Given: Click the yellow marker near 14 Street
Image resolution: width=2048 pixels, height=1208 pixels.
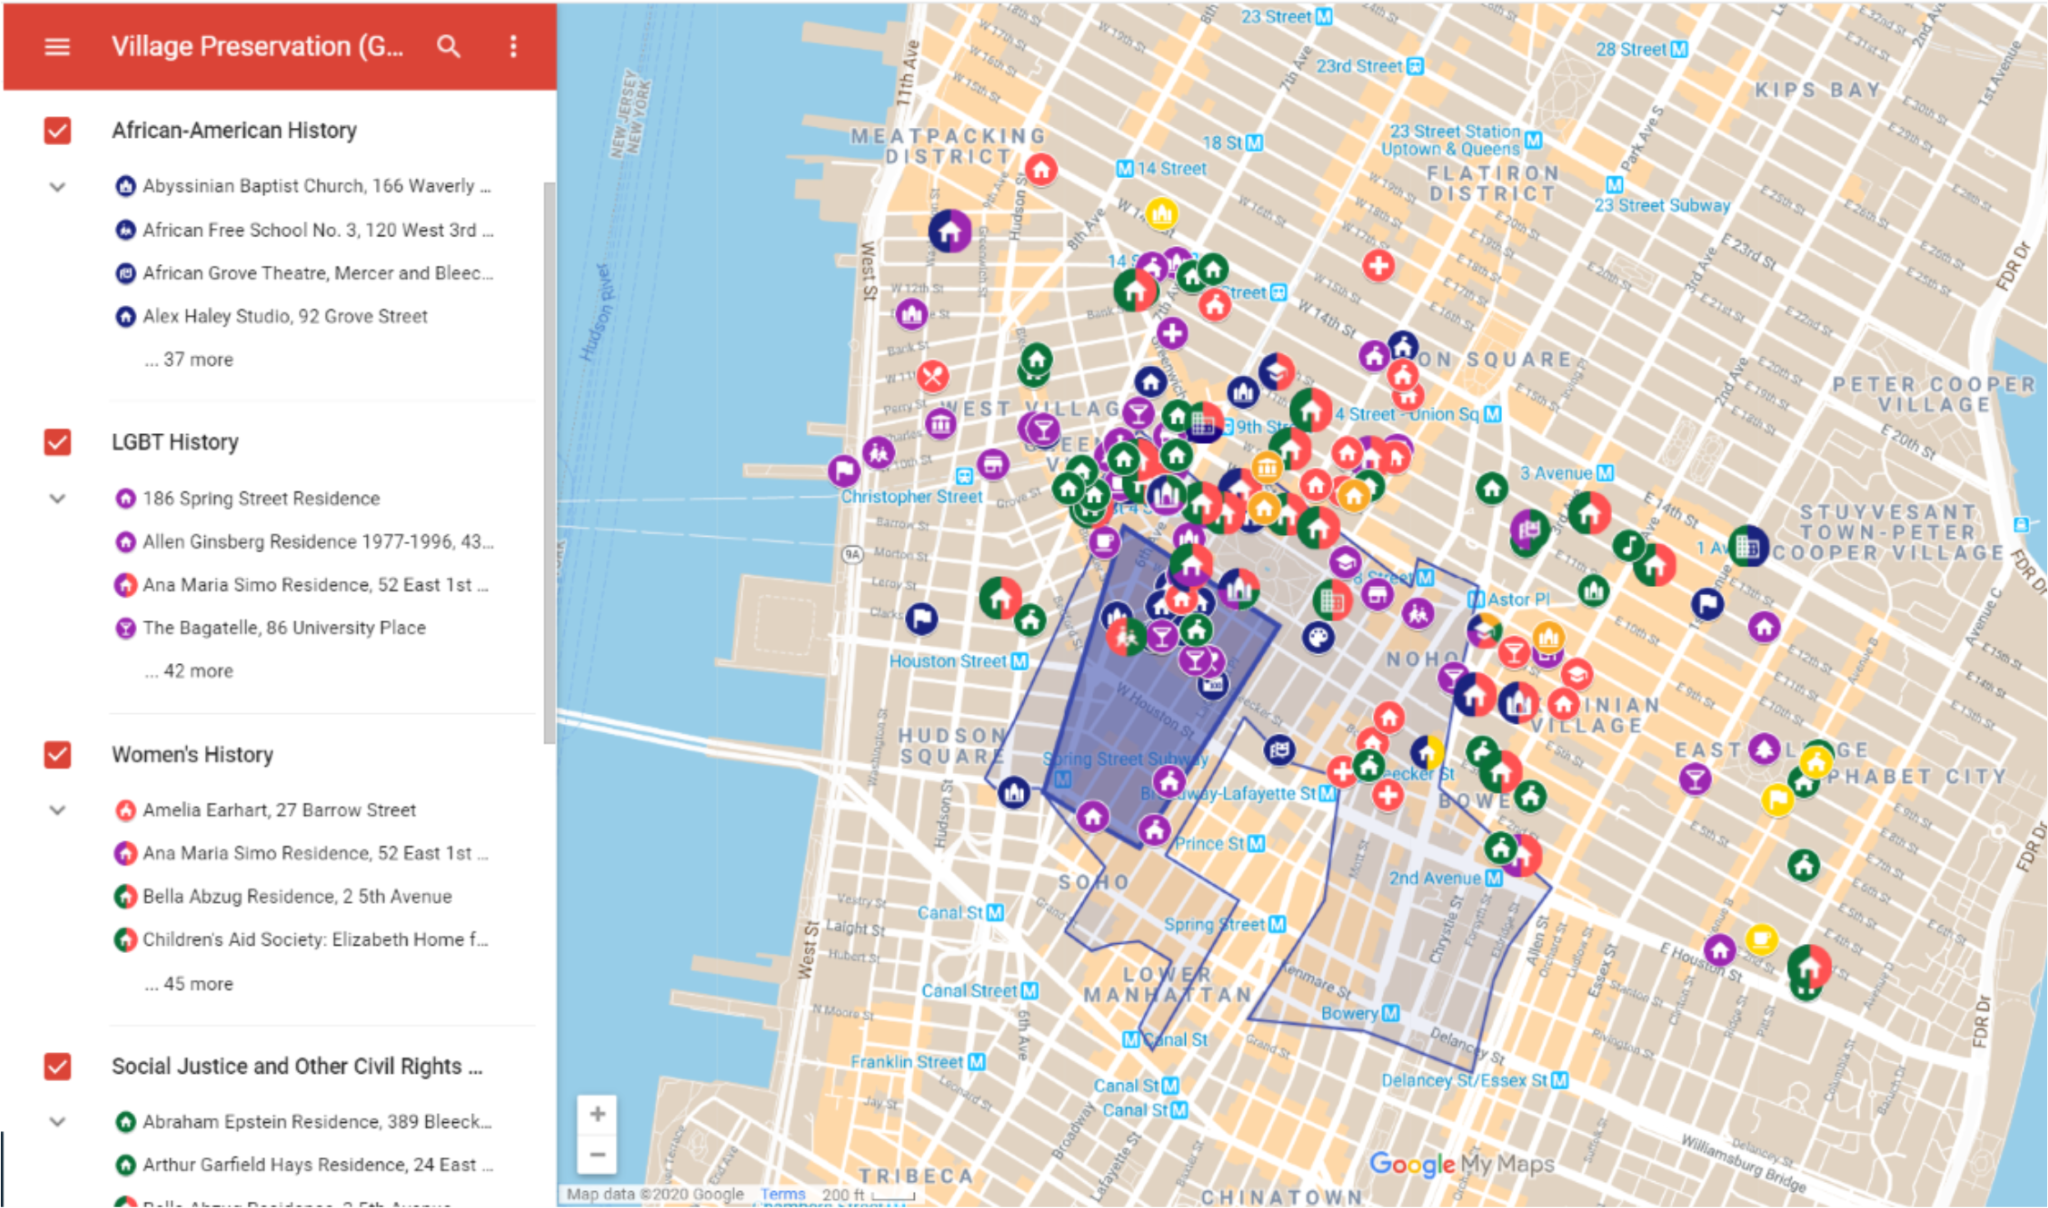Looking at the screenshot, I should 1161,212.
